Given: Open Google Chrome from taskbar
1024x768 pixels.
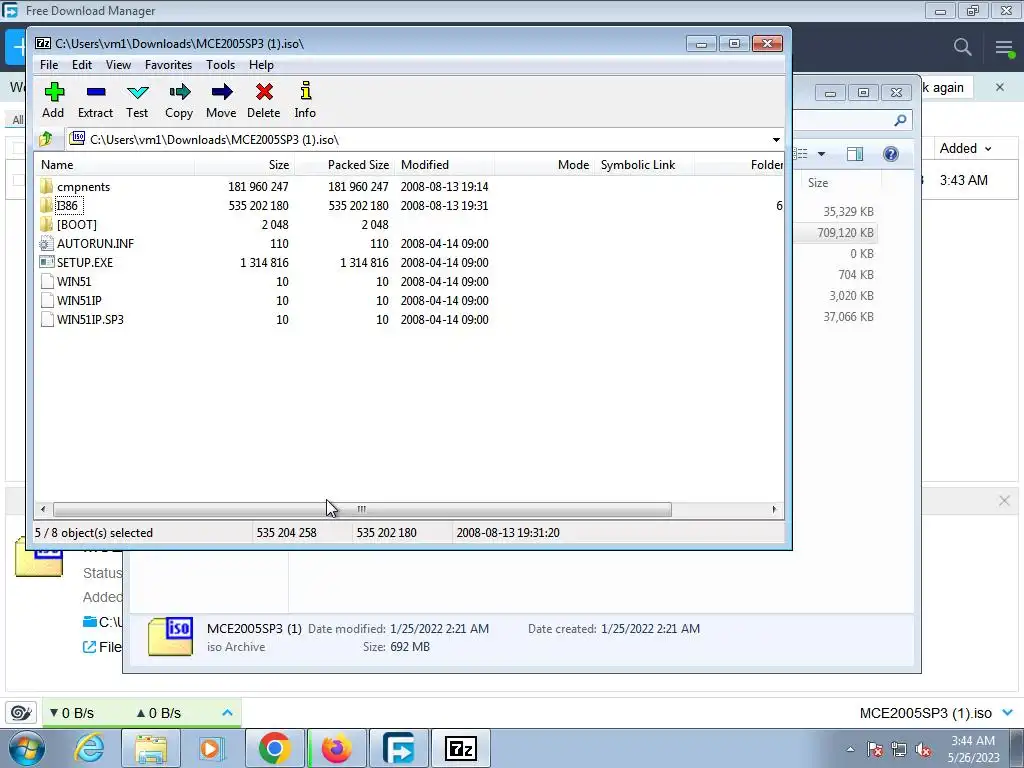Looking at the screenshot, I should tap(275, 748).
